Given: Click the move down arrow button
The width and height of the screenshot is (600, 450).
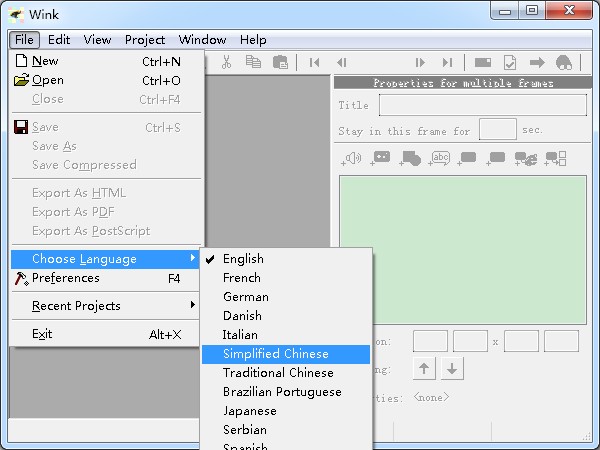Looking at the screenshot, I should click(453, 369).
